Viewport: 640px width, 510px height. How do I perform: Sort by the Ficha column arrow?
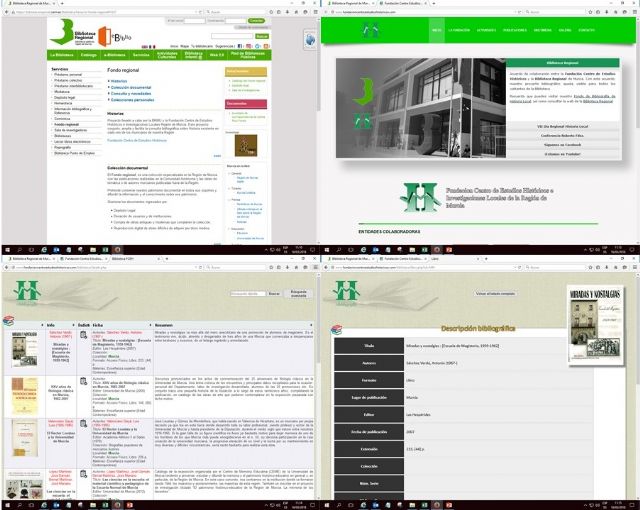pyautogui.click(x=150, y=325)
